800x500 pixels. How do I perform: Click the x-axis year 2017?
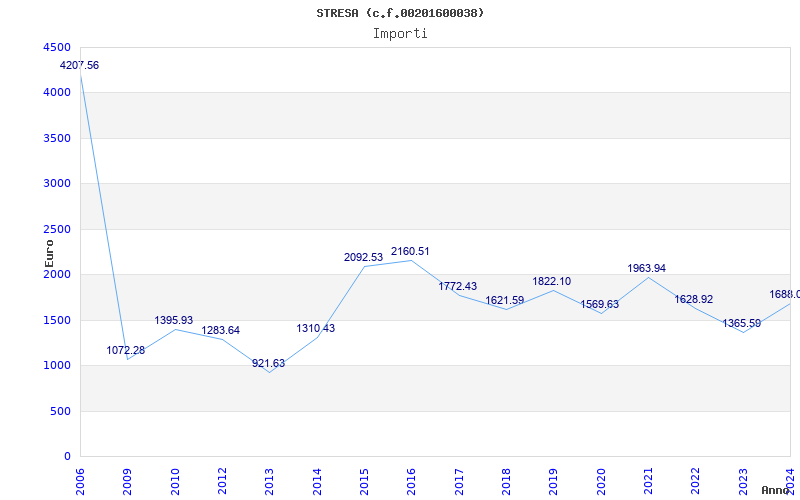point(459,481)
